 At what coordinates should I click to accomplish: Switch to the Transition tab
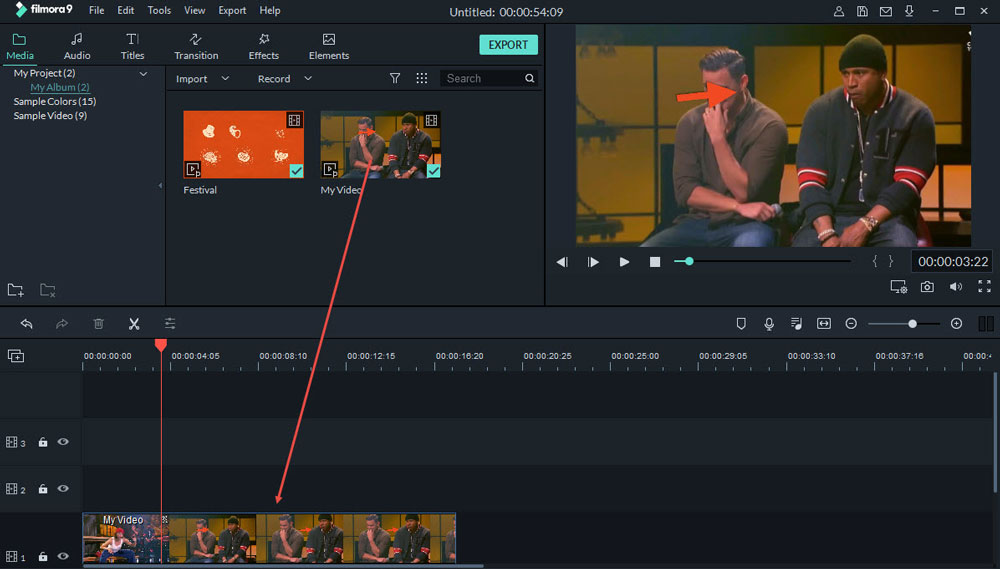coord(196,46)
